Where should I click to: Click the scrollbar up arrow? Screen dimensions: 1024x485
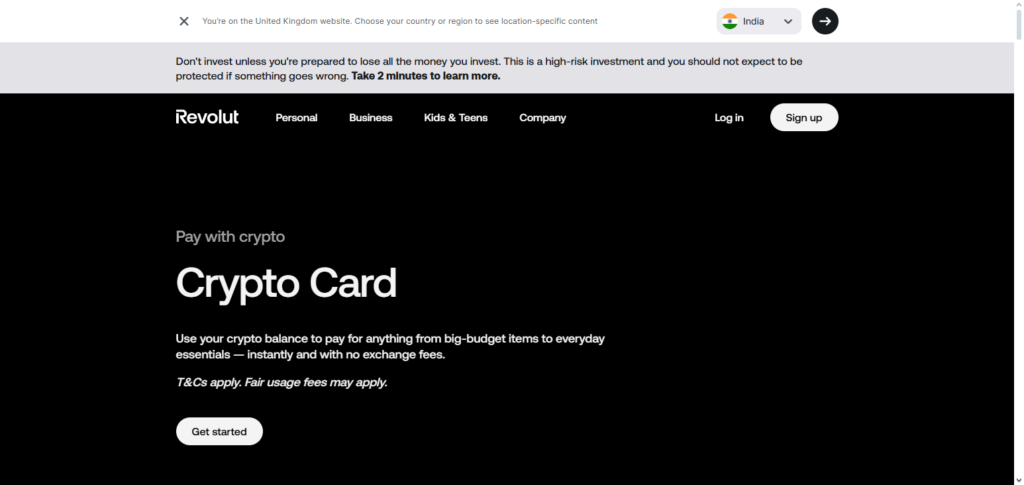[x=1017, y=6]
